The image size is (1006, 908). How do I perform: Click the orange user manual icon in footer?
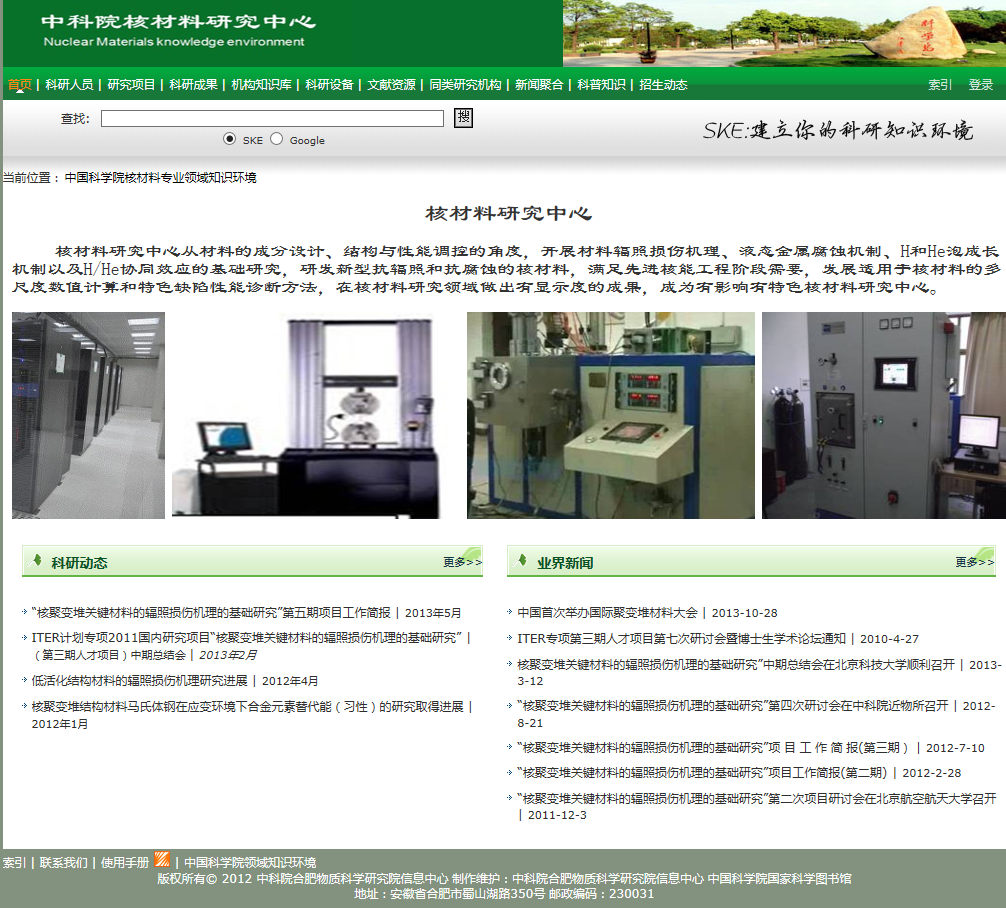[162, 860]
